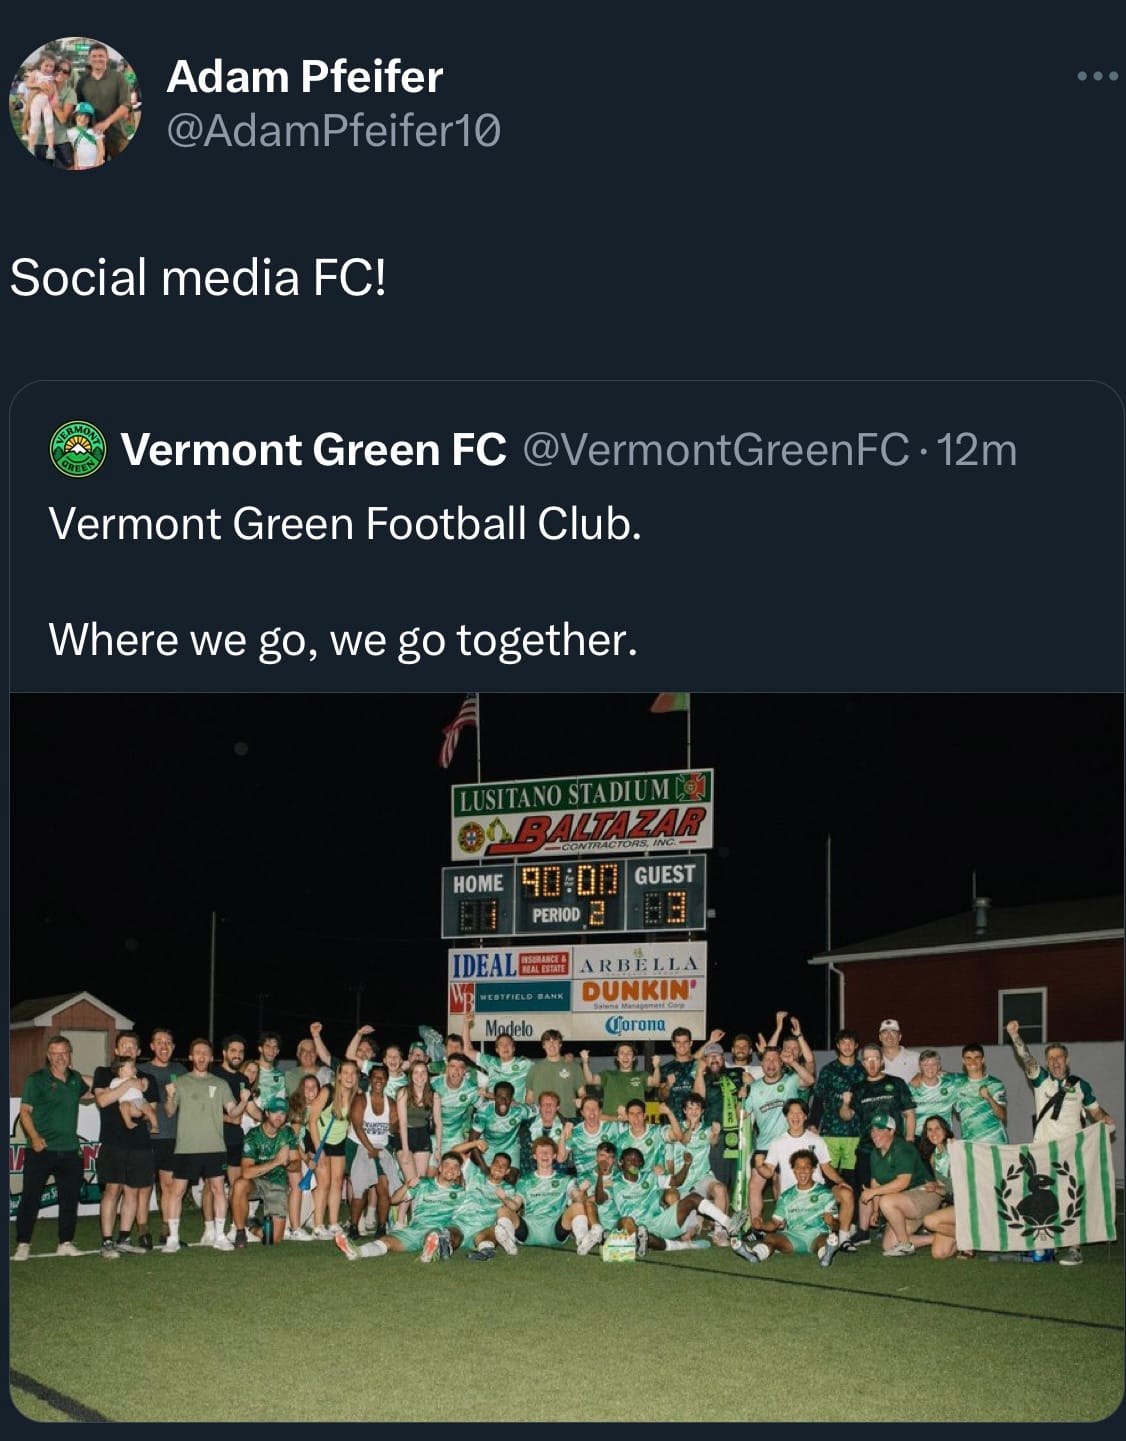The image size is (1126, 1441).
Task: Open the @AdamPfeifer10 handle link
Action: [x=333, y=131]
